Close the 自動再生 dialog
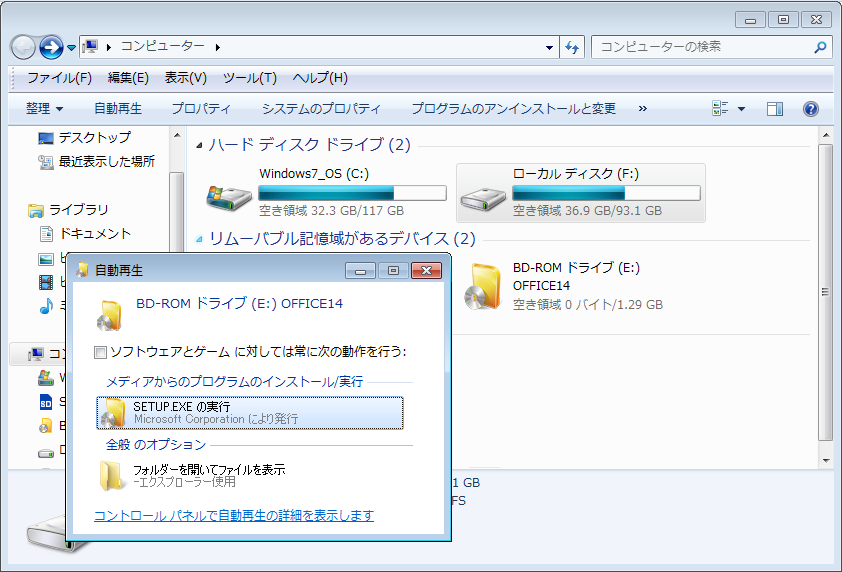 coord(426,271)
